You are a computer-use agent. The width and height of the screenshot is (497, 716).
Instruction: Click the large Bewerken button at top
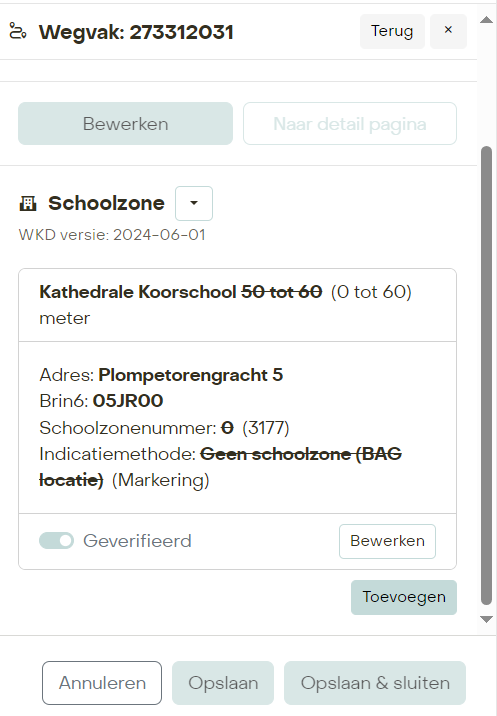(x=126, y=123)
